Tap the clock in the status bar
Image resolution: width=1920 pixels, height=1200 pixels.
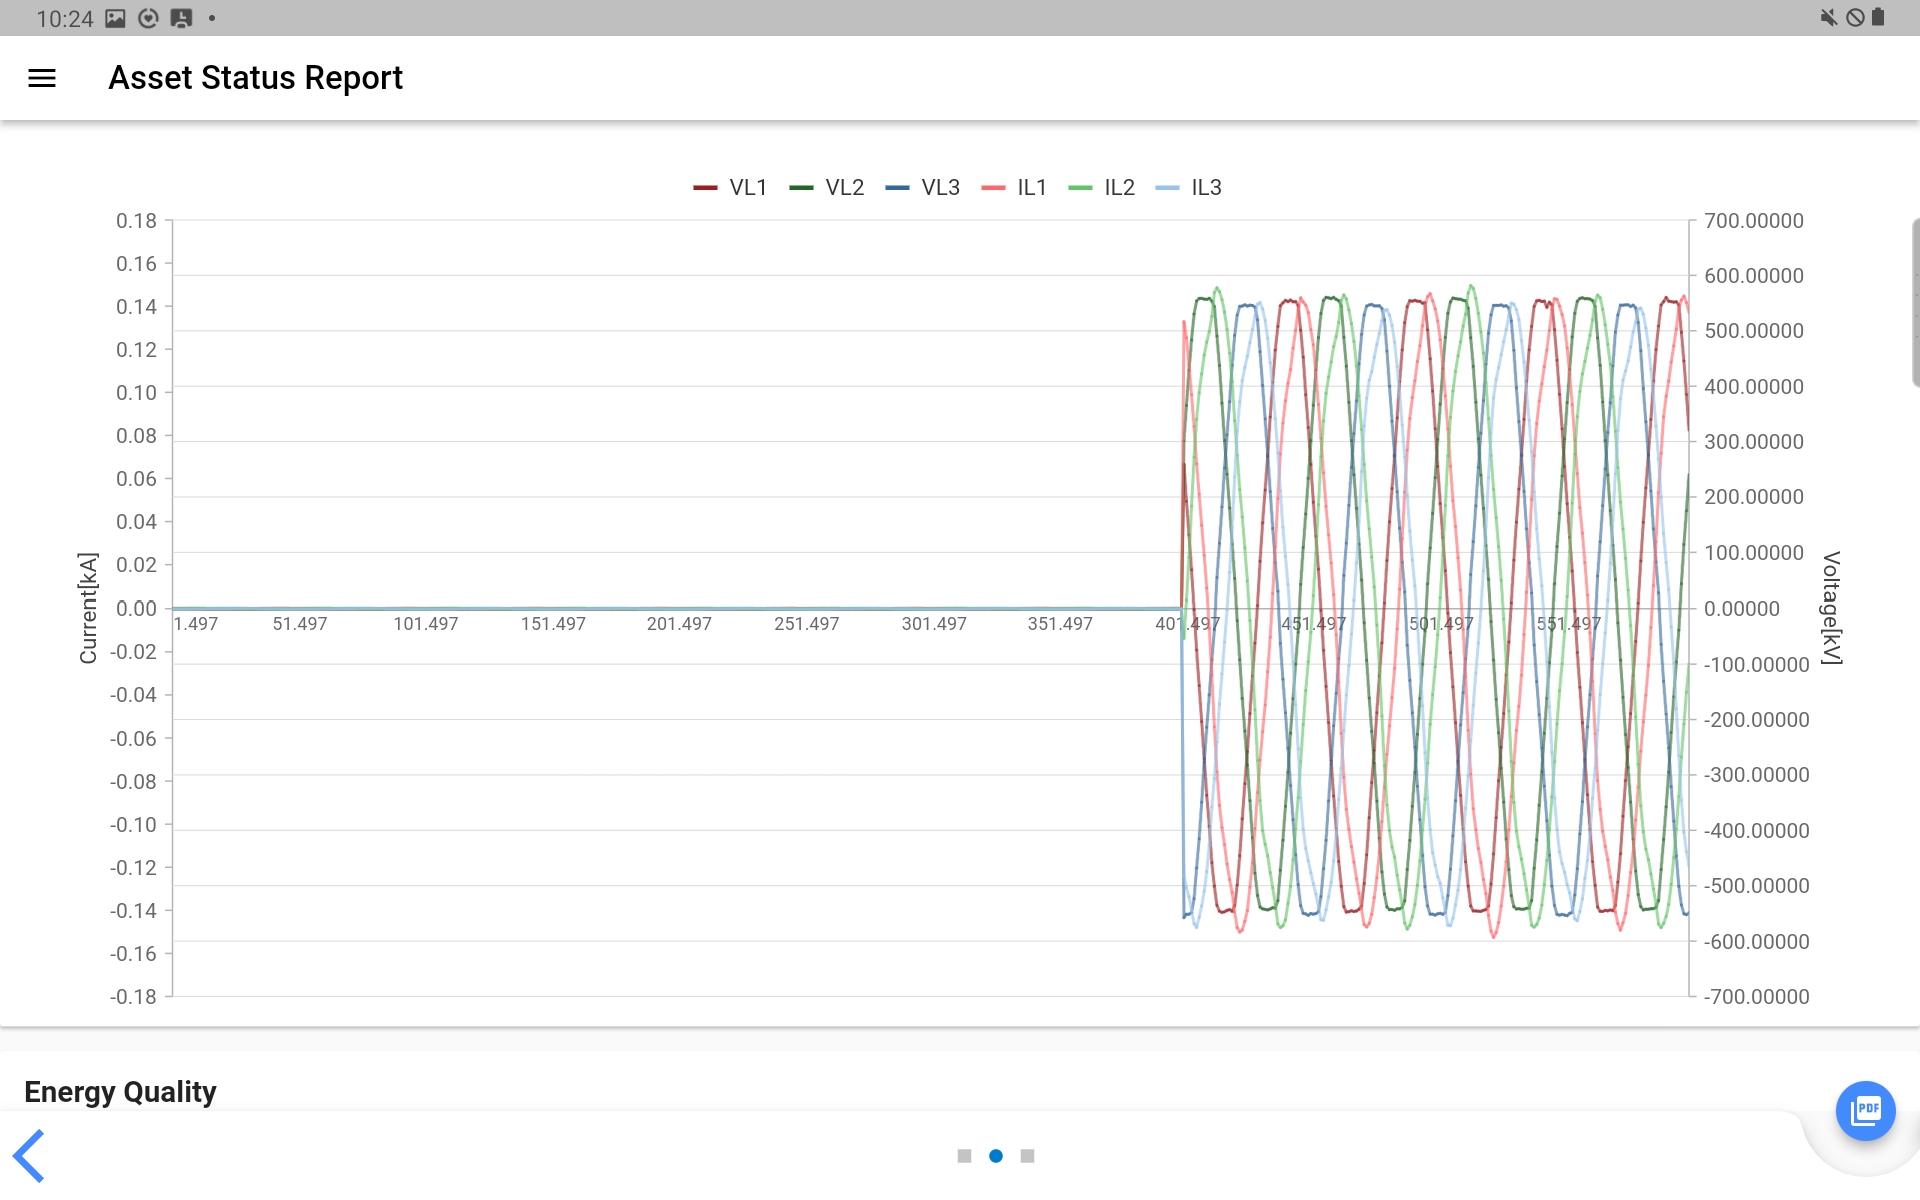point(62,17)
